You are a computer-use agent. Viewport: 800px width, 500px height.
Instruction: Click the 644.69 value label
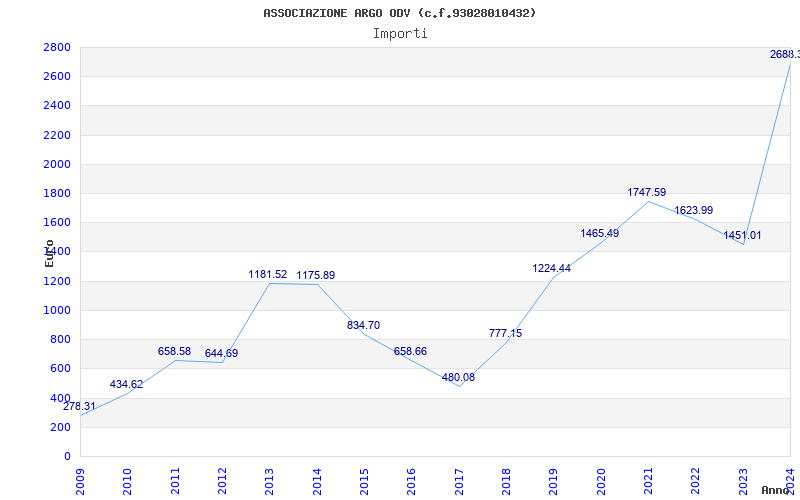221,354
